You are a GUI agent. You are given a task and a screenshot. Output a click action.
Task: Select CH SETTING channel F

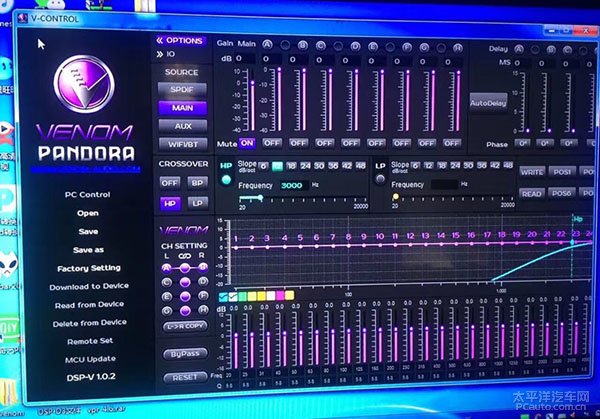(x=204, y=295)
